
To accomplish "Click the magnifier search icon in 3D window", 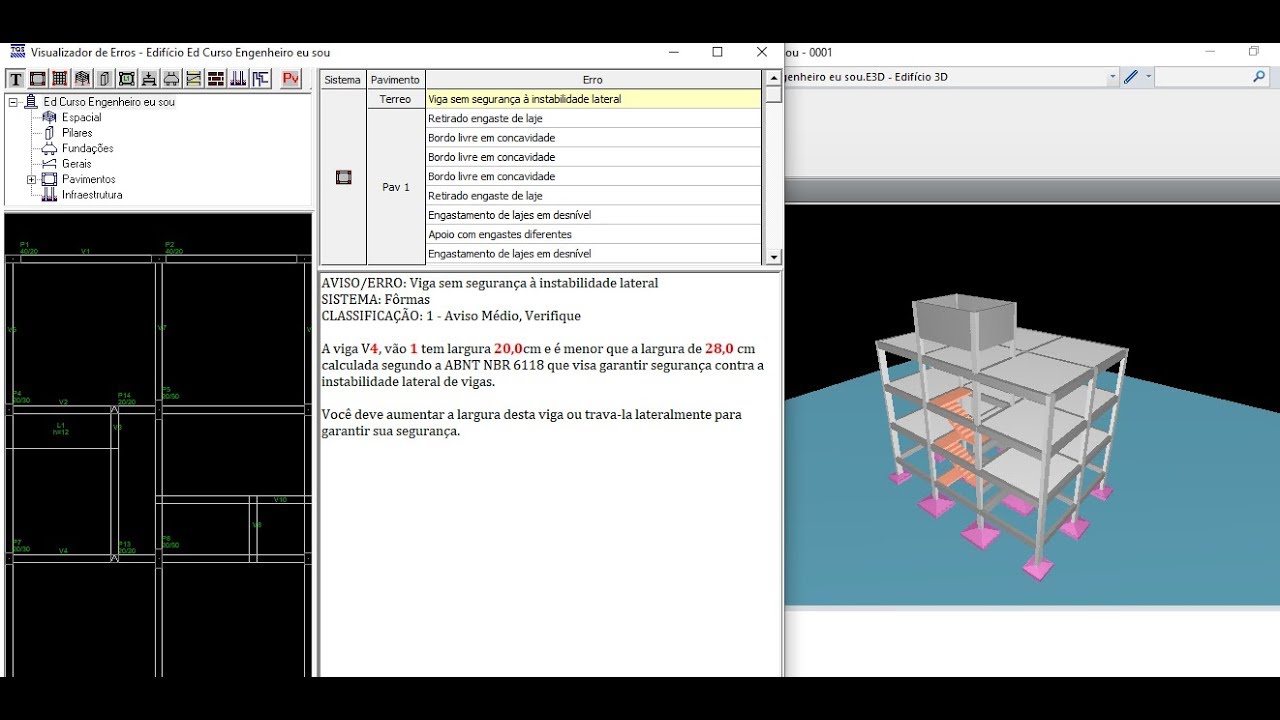I will click(x=1259, y=77).
